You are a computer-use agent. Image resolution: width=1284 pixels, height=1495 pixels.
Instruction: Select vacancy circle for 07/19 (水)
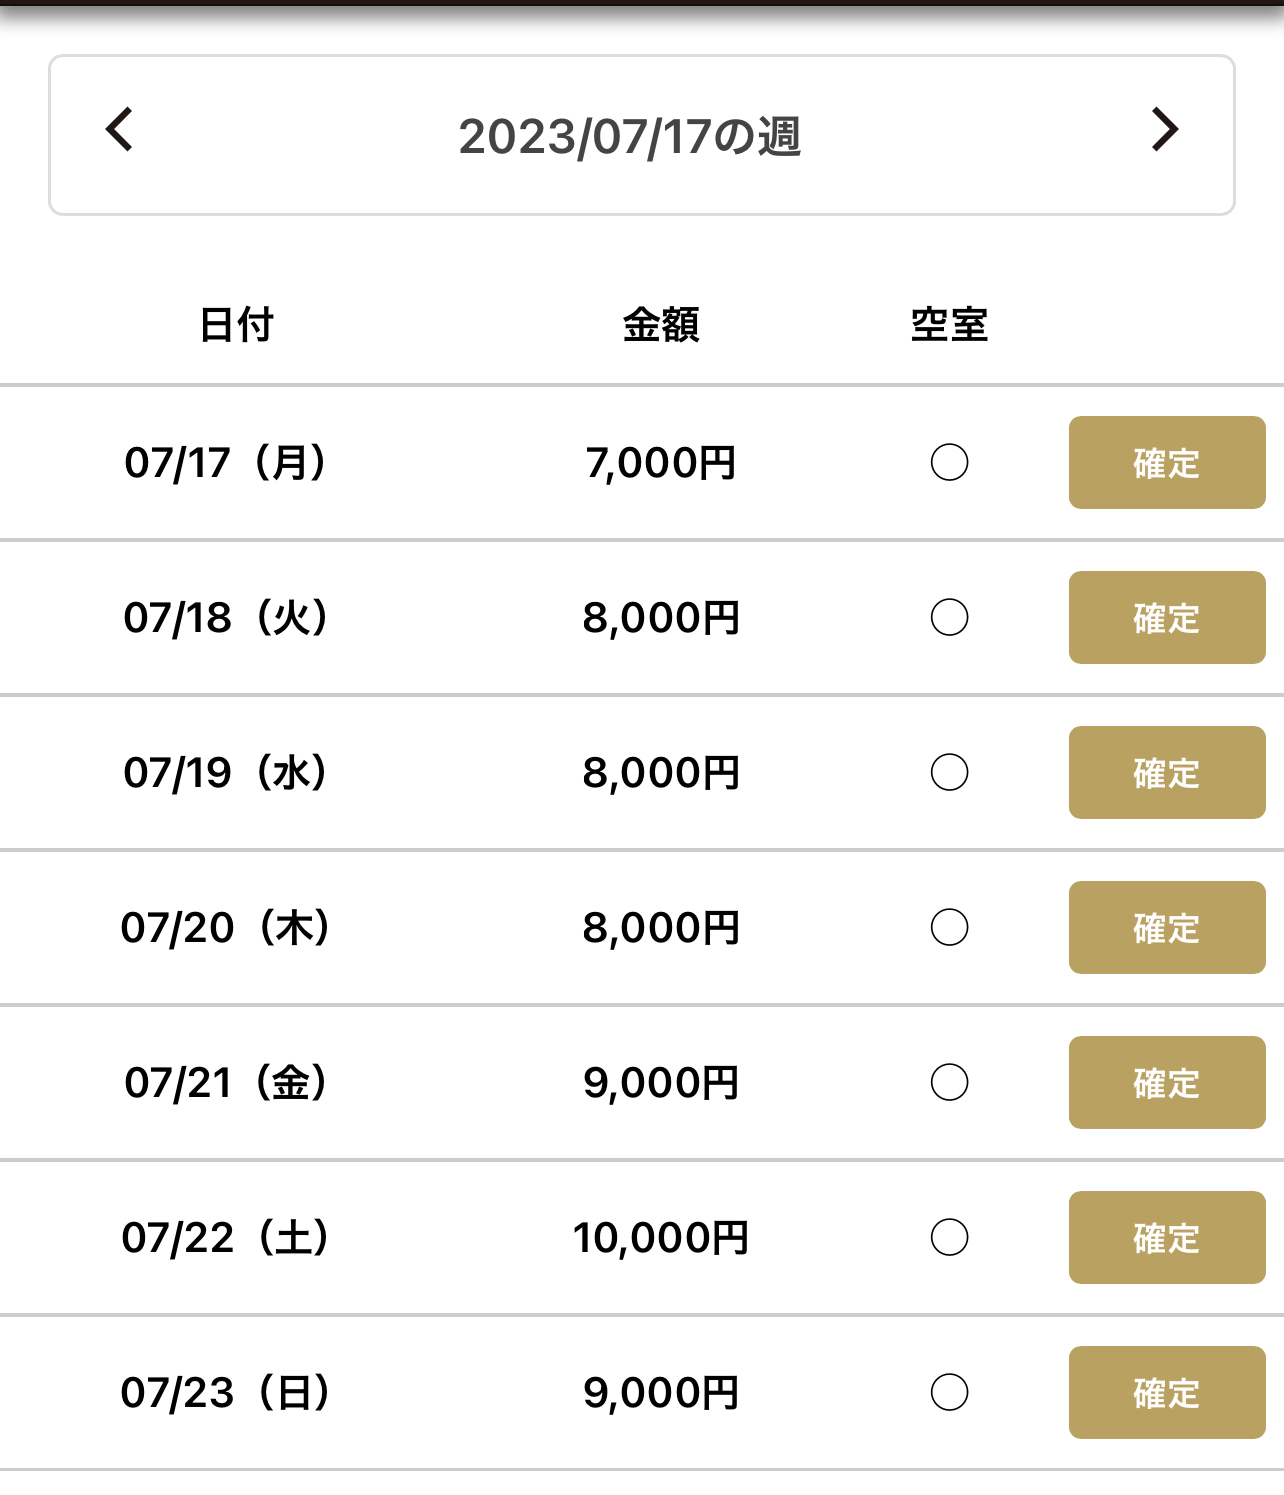(x=949, y=773)
